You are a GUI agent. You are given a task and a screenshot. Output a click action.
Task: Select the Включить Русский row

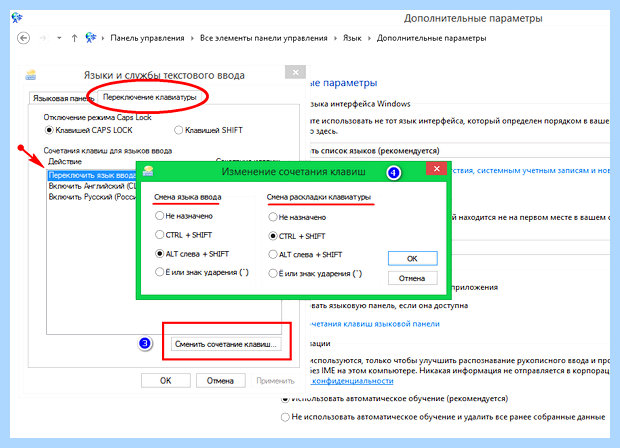[x=92, y=197]
